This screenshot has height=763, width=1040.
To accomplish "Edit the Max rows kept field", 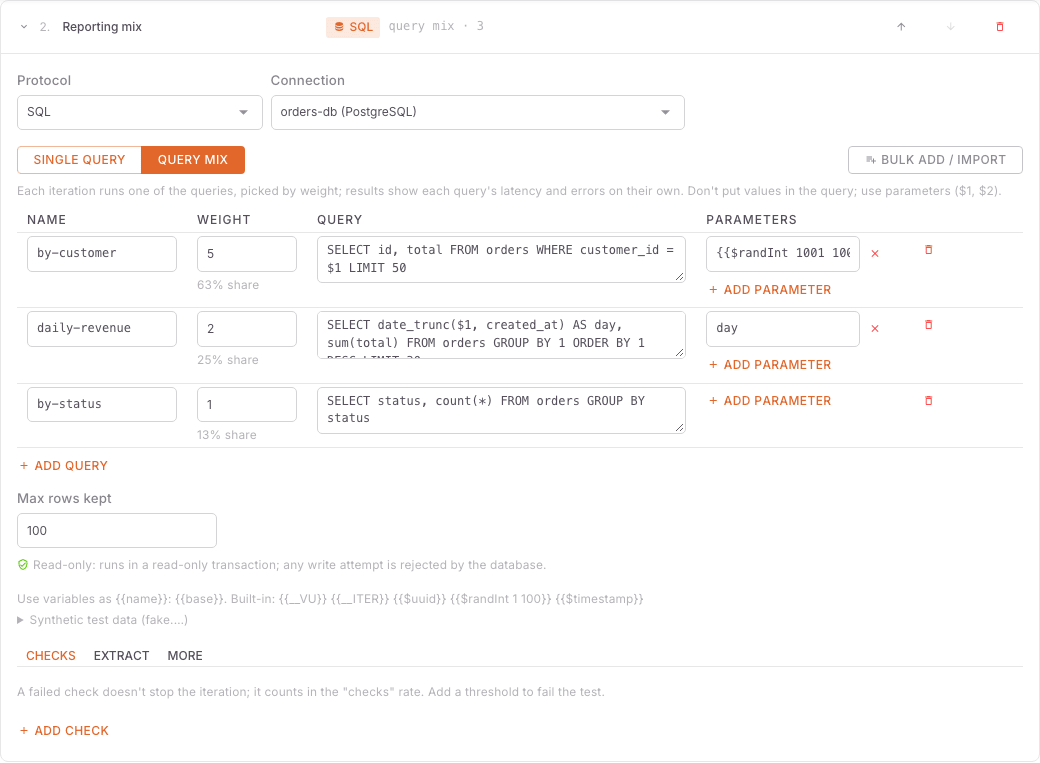I will tap(117, 531).
